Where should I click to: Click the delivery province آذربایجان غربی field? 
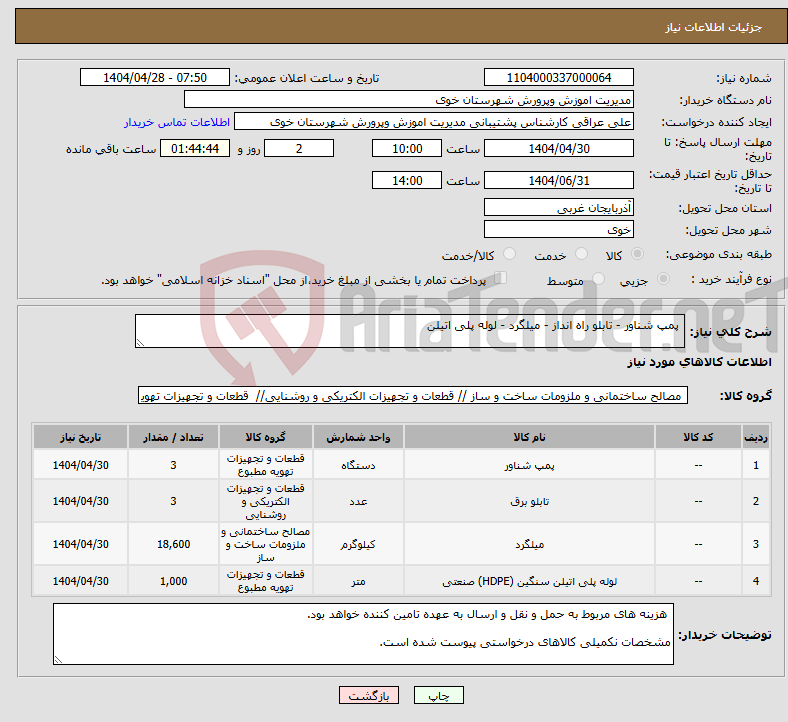[558, 207]
